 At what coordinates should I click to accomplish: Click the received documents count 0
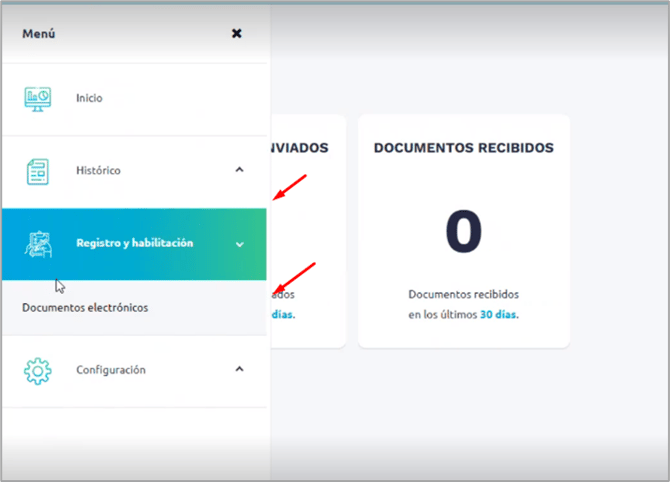pyautogui.click(x=463, y=232)
